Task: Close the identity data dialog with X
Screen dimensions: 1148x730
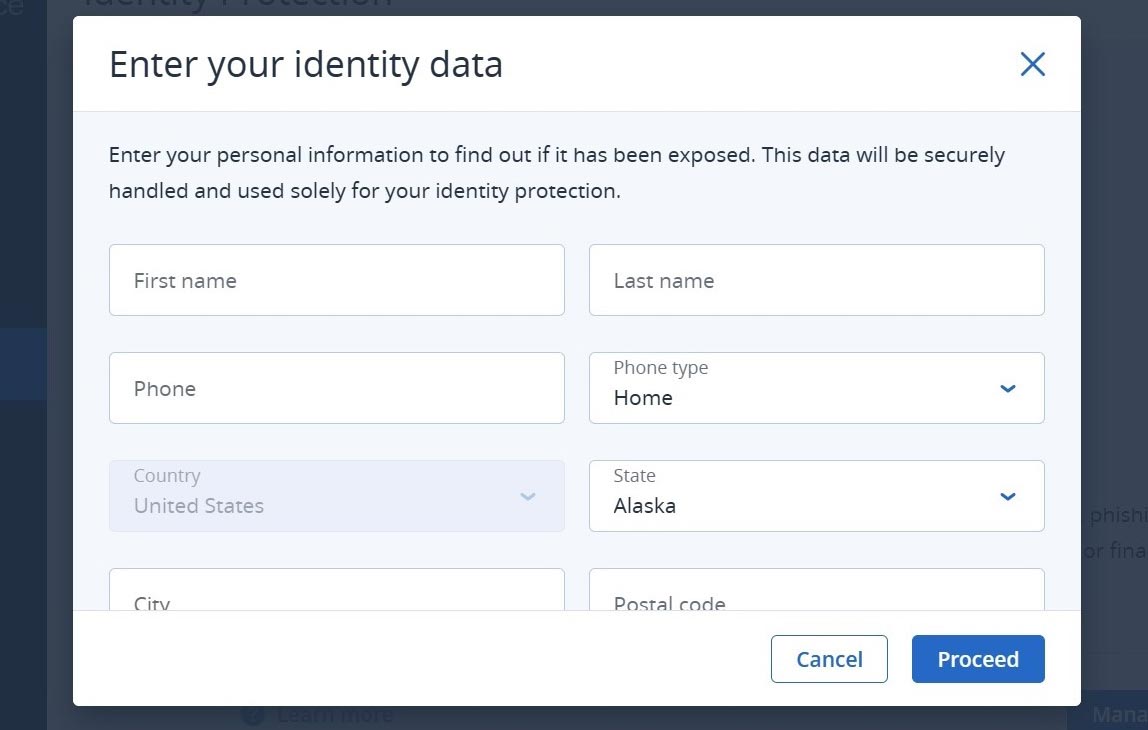Action: [x=1032, y=65]
